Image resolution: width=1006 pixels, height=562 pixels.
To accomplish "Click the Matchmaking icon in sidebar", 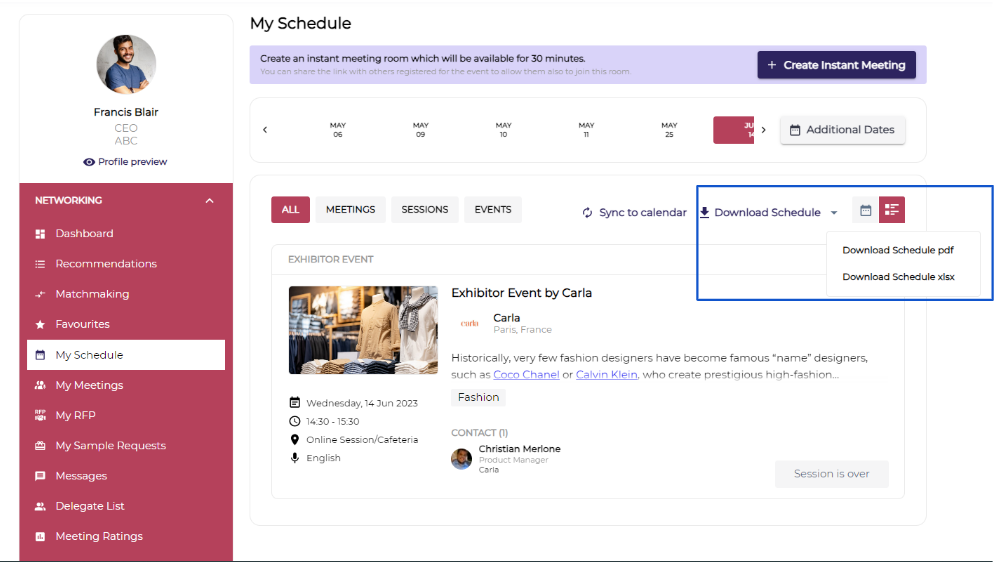I will point(40,295).
